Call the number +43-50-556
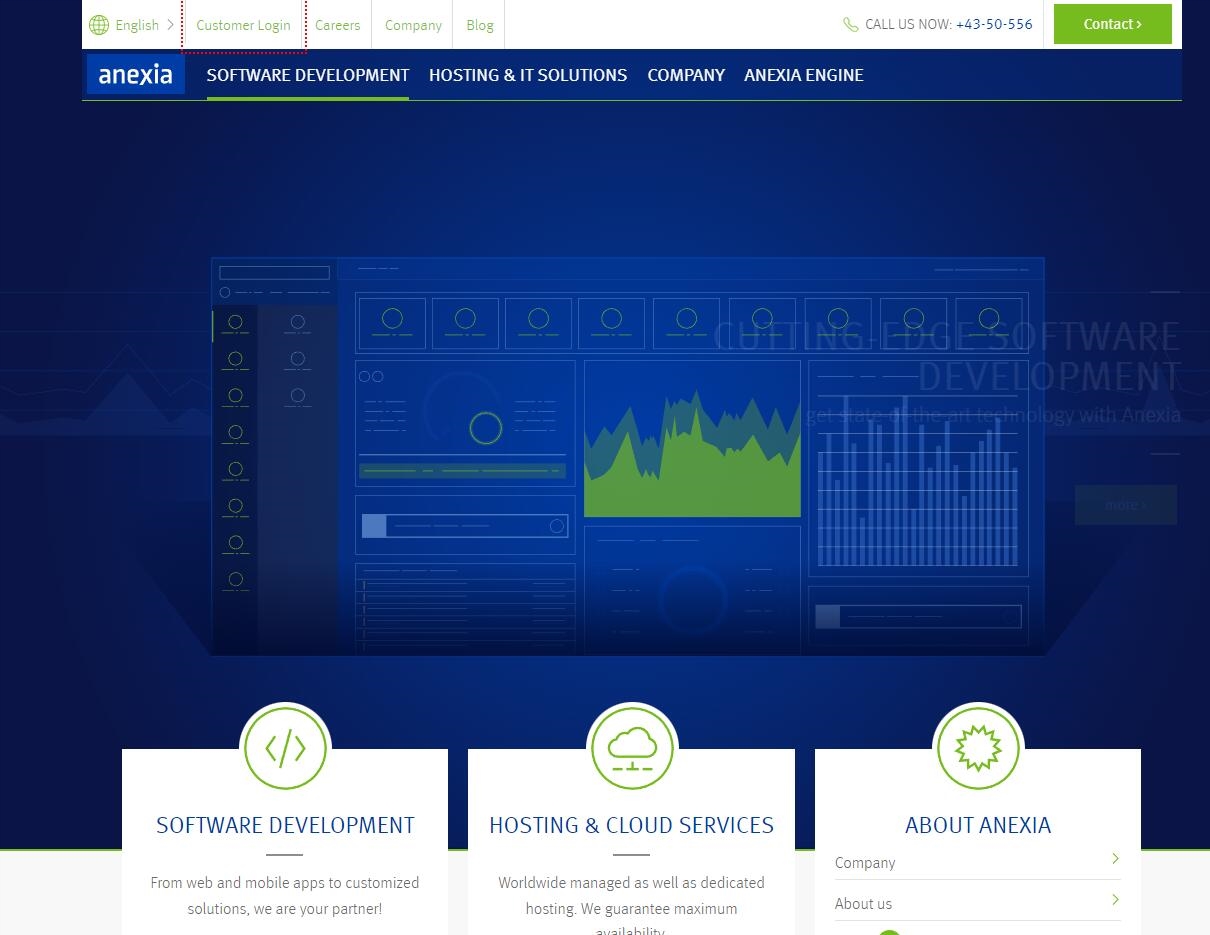1210x935 pixels. click(994, 24)
